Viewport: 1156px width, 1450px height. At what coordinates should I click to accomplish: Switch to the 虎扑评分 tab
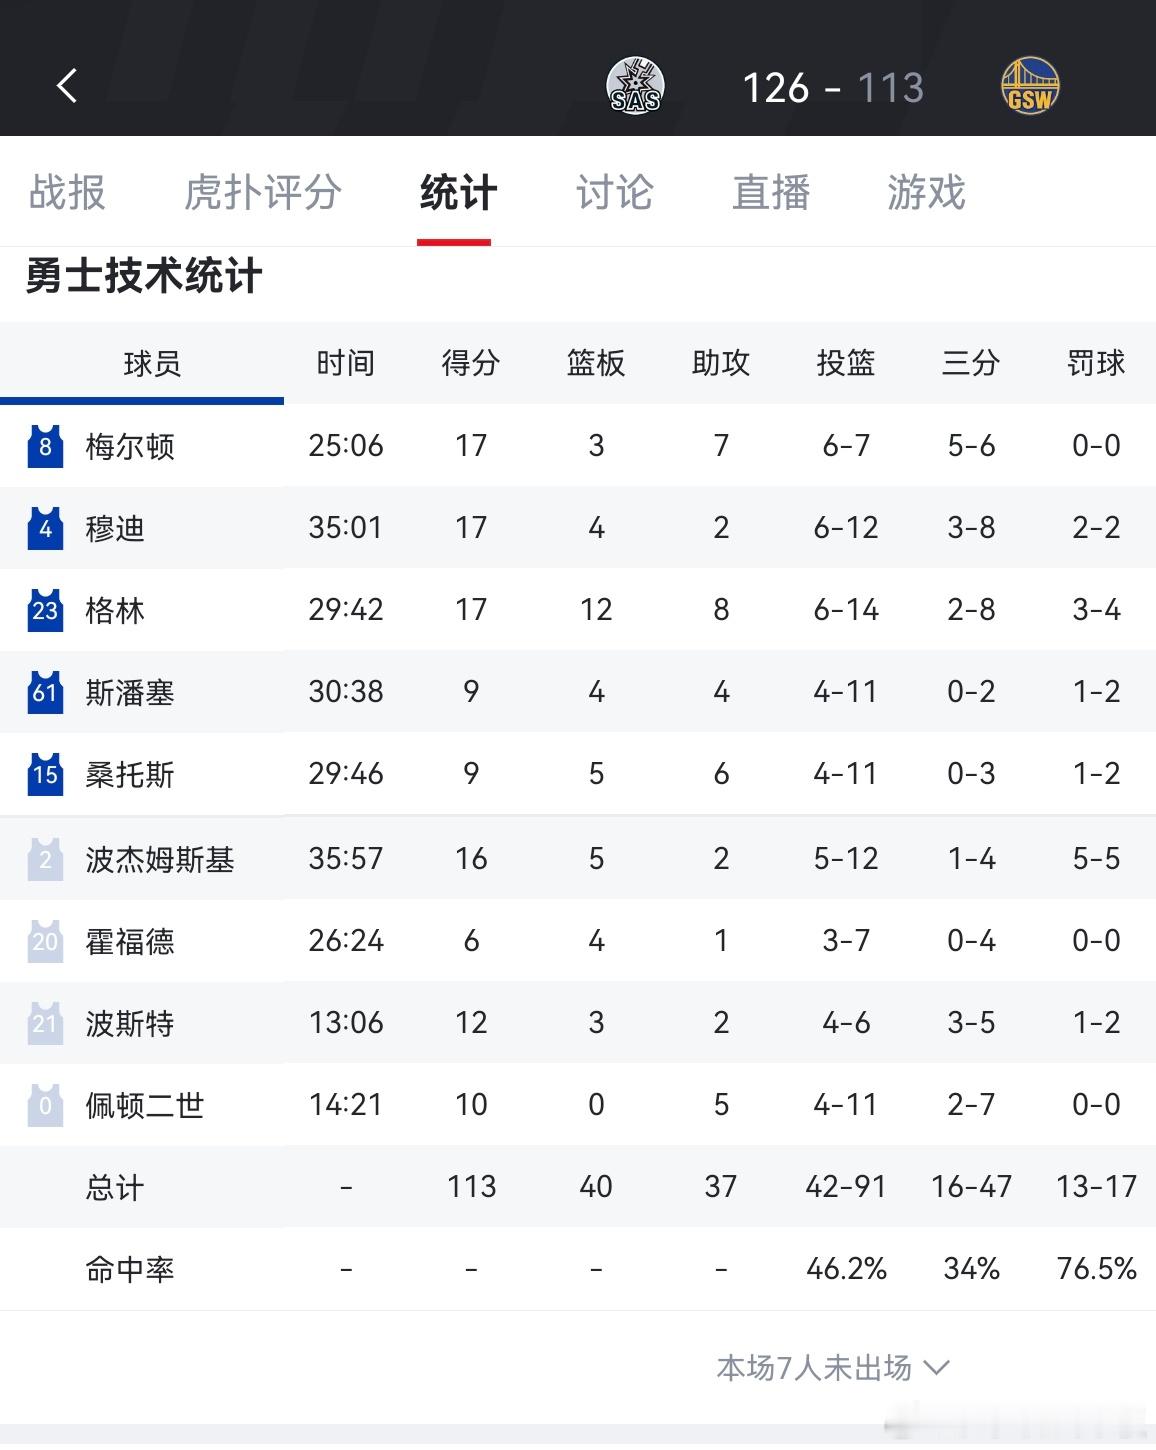tap(262, 192)
